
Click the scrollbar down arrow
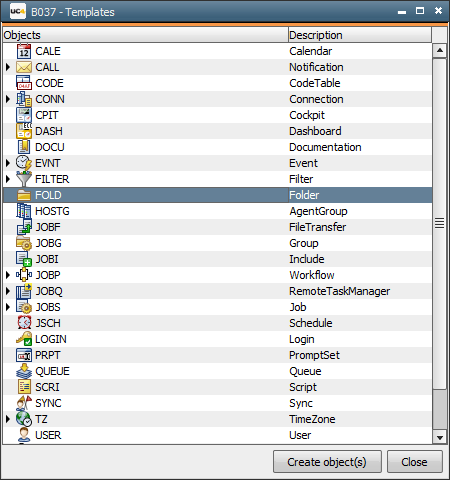pos(440,437)
